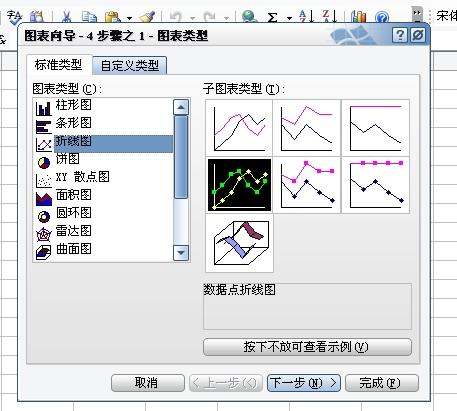Select the 条形图 bar chart type
This screenshot has height=411, width=457.
[103, 123]
